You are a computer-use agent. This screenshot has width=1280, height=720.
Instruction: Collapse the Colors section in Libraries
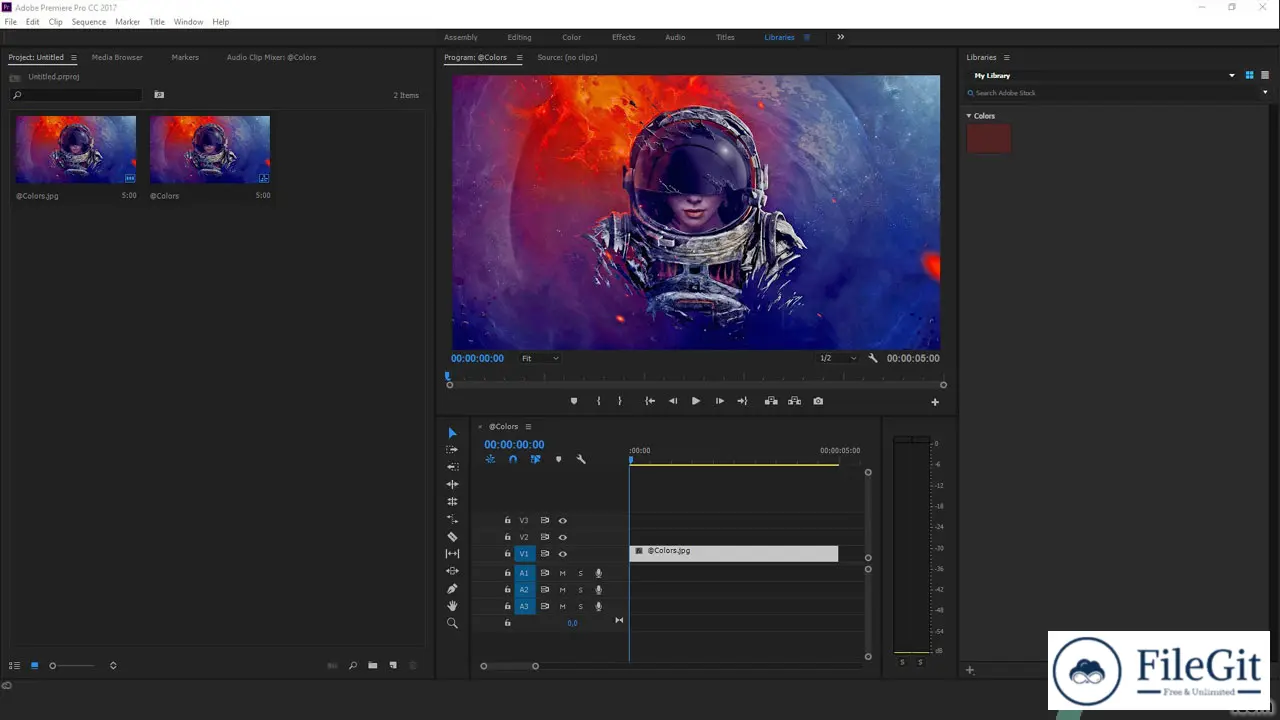tap(969, 116)
